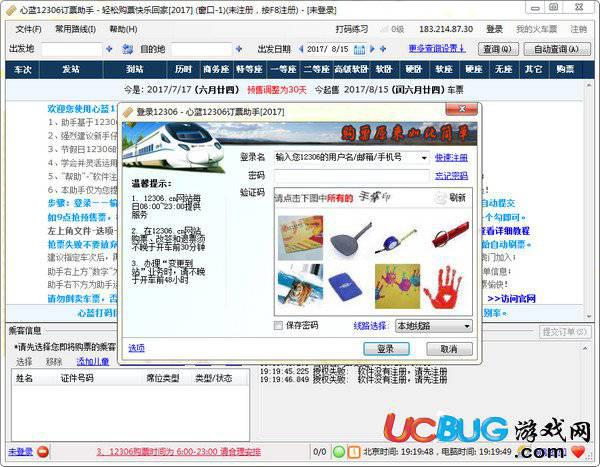The width and height of the screenshot is (600, 467).
Task: Click the 添加儿童 link
Action: (x=93, y=361)
